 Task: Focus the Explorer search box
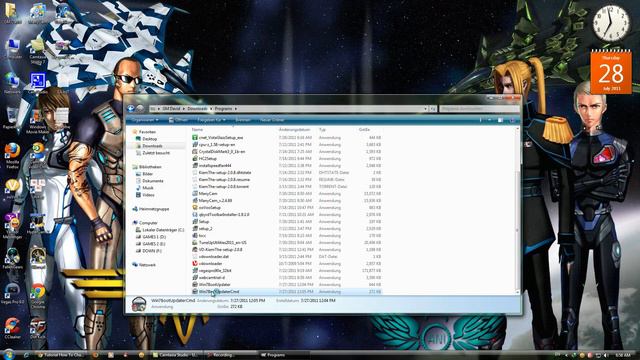click(479, 109)
